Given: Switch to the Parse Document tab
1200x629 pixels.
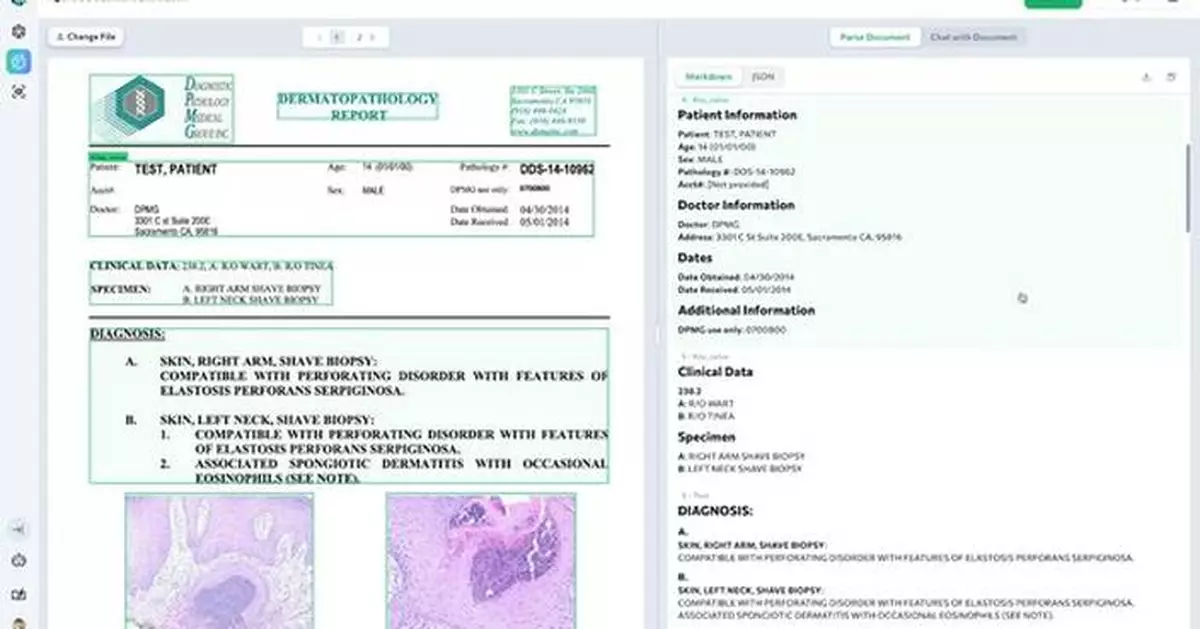Looking at the screenshot, I should click(875, 37).
